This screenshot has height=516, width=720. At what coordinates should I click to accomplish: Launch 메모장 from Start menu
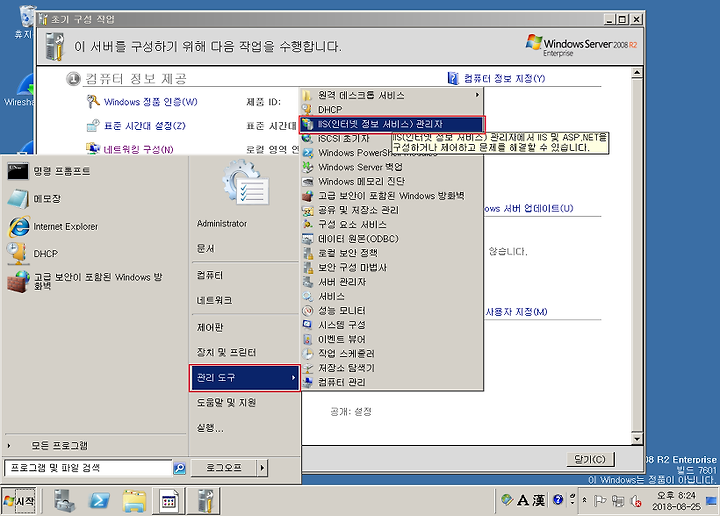click(x=95, y=199)
